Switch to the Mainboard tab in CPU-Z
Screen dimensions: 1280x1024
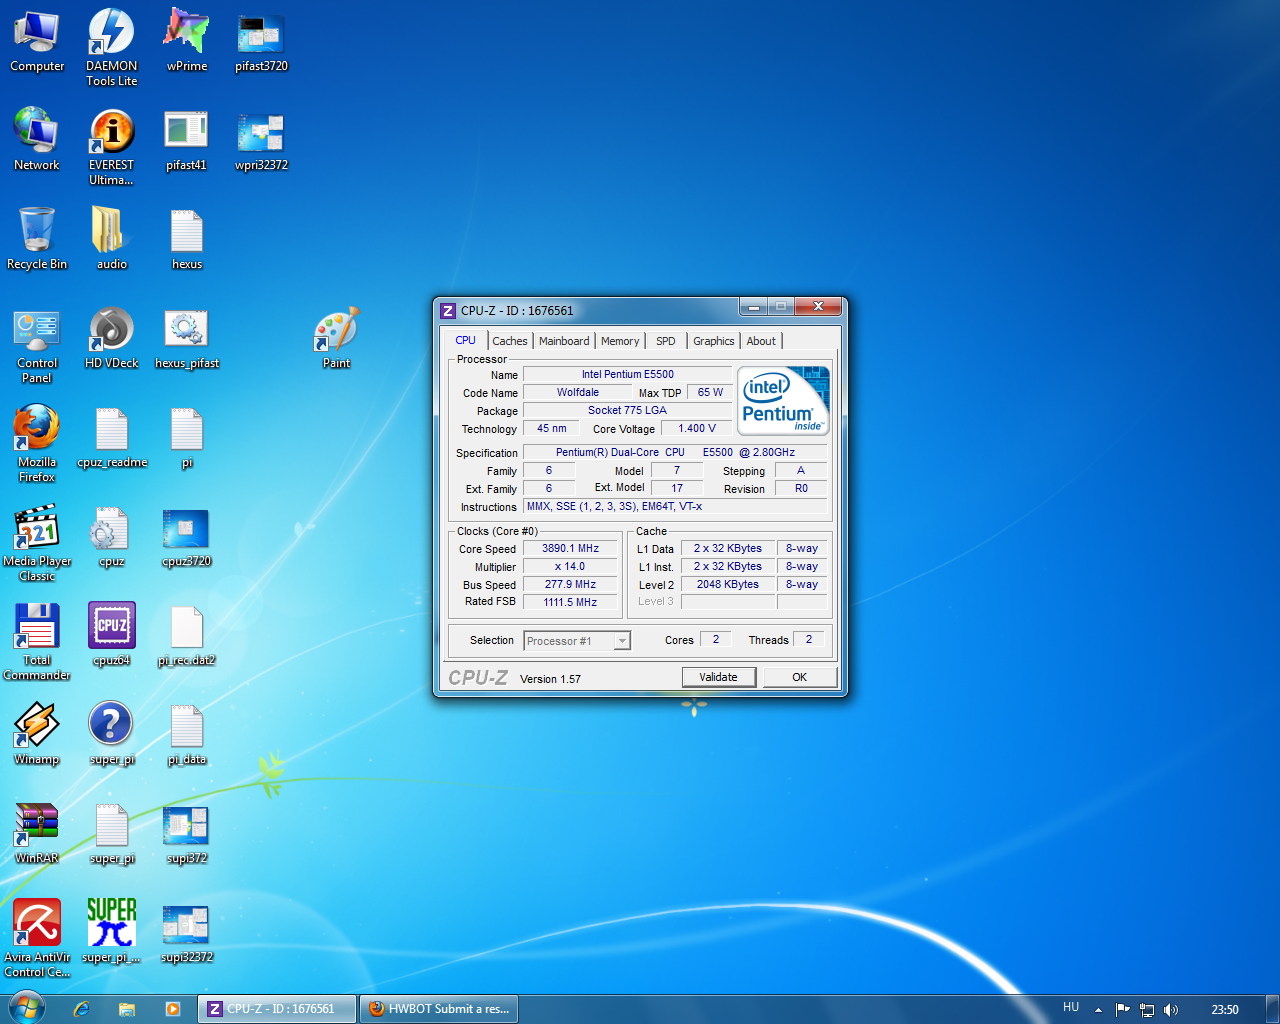click(564, 341)
